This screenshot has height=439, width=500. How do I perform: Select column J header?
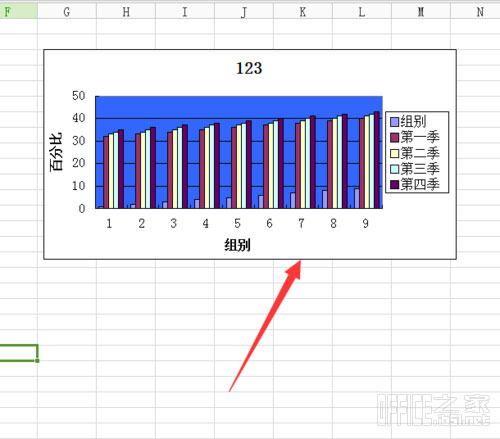[244, 12]
